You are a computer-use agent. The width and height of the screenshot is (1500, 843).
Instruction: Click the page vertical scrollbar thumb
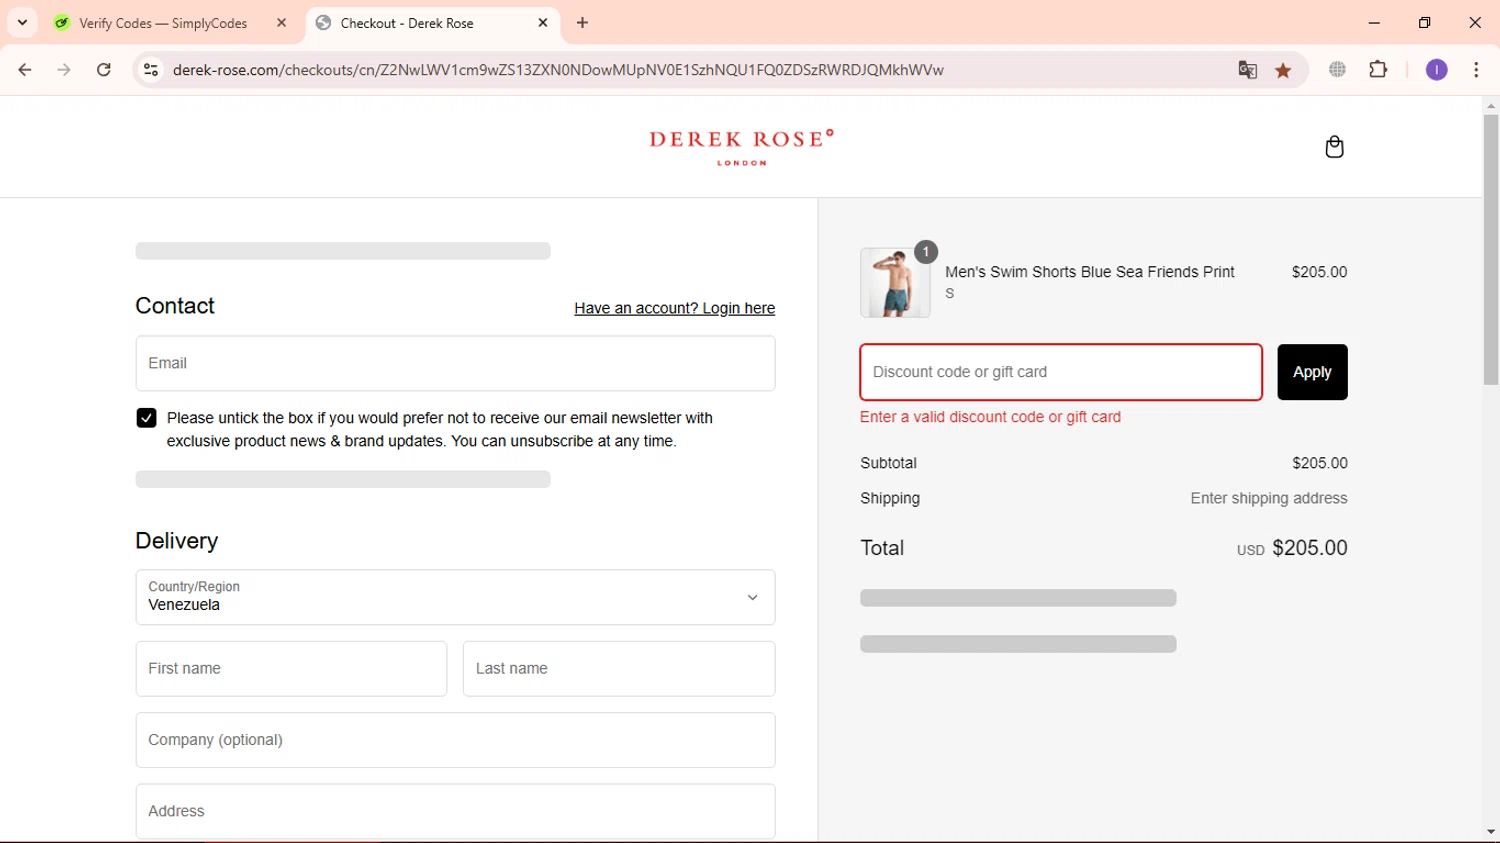pyautogui.click(x=1491, y=250)
